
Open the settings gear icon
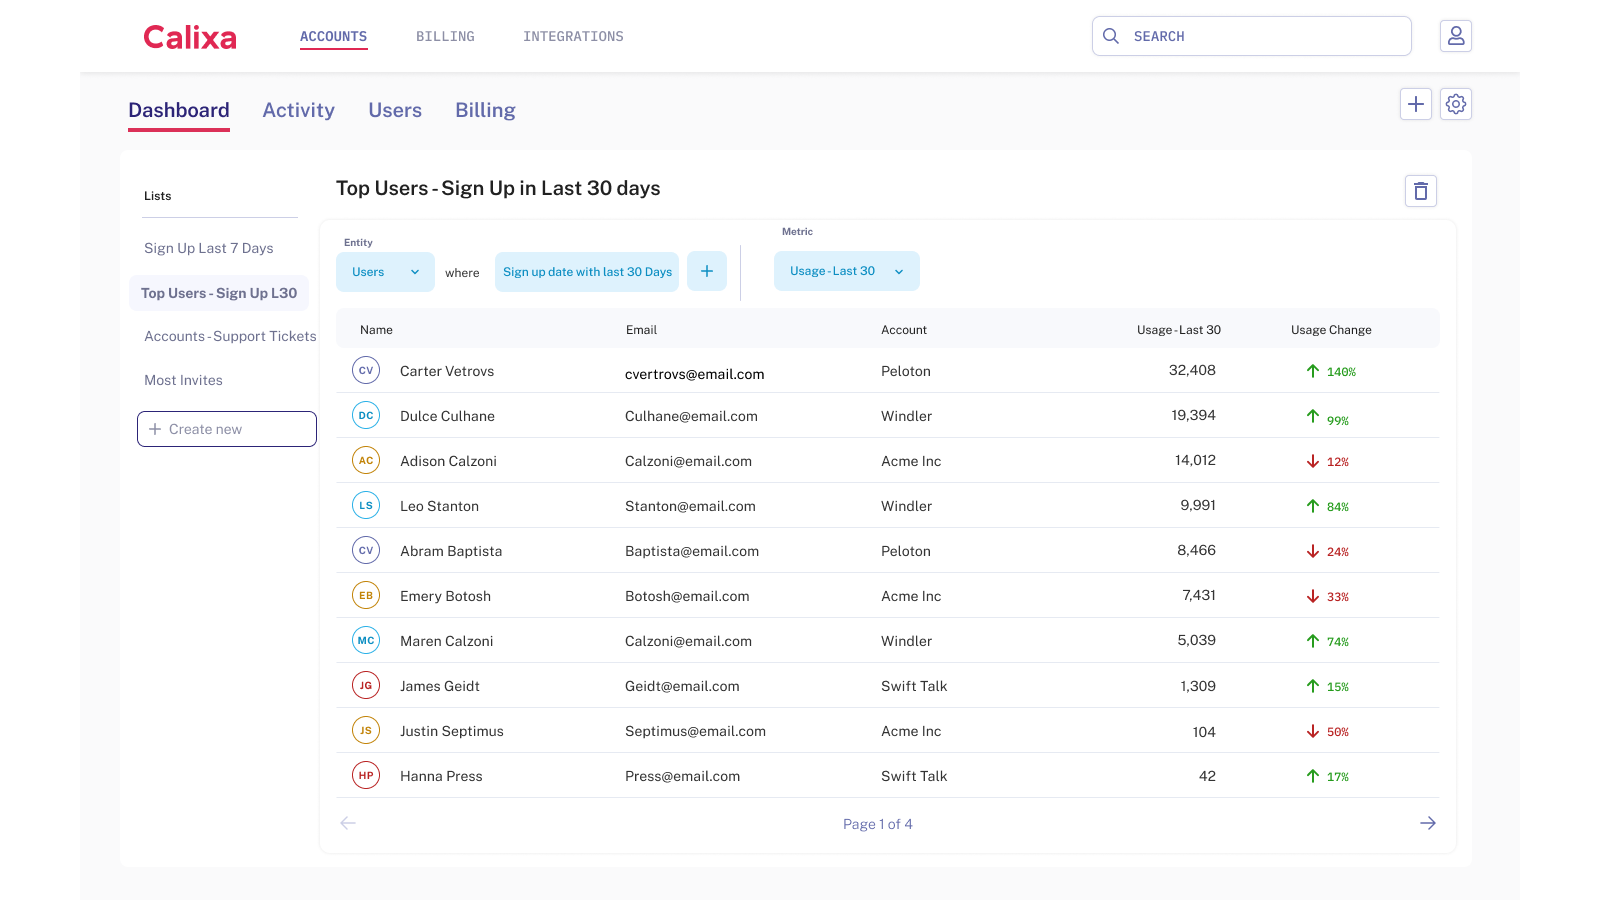(1456, 103)
